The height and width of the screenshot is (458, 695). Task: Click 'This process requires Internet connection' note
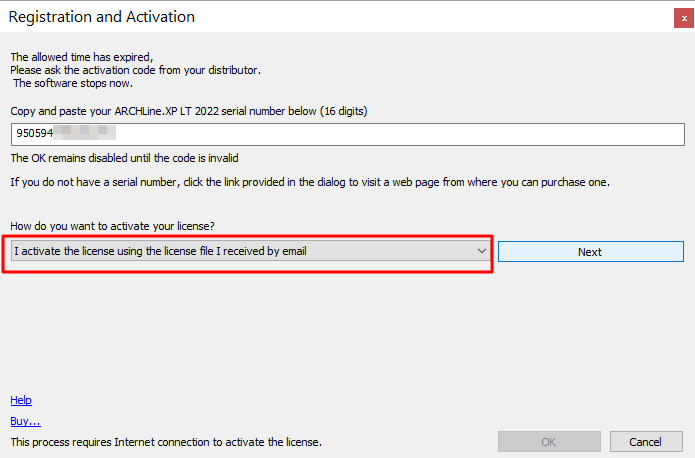(x=166, y=442)
